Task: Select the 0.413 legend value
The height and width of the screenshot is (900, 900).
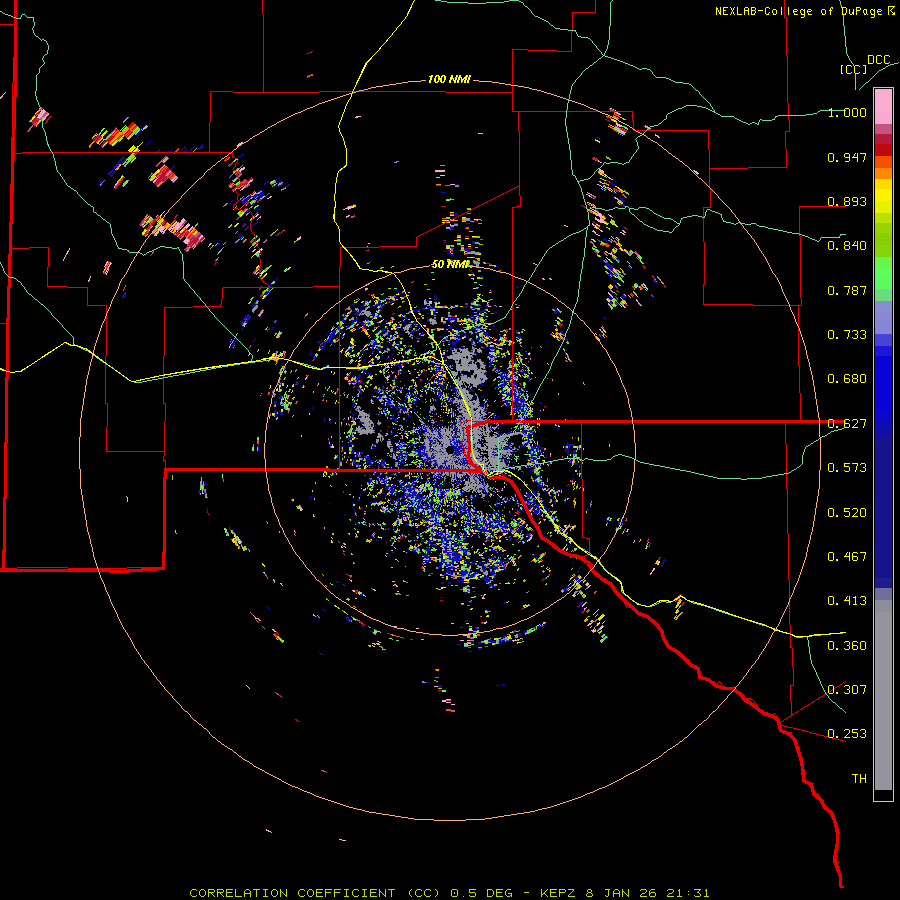Action: [x=847, y=601]
